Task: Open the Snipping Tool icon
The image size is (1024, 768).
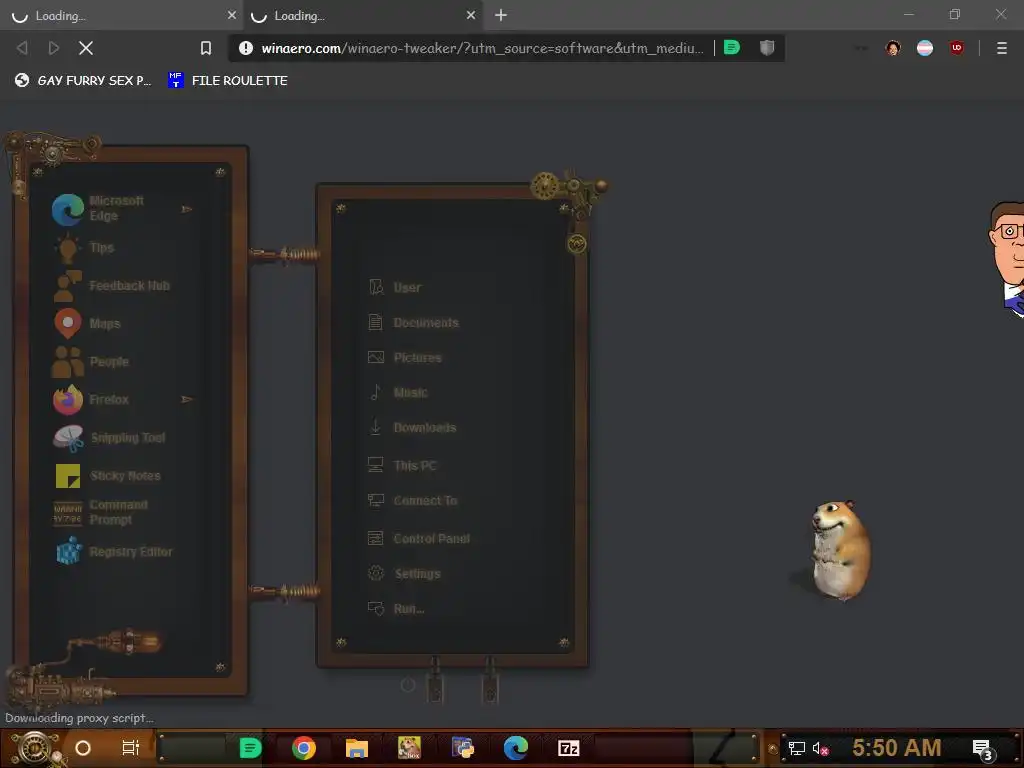Action: coord(67,438)
